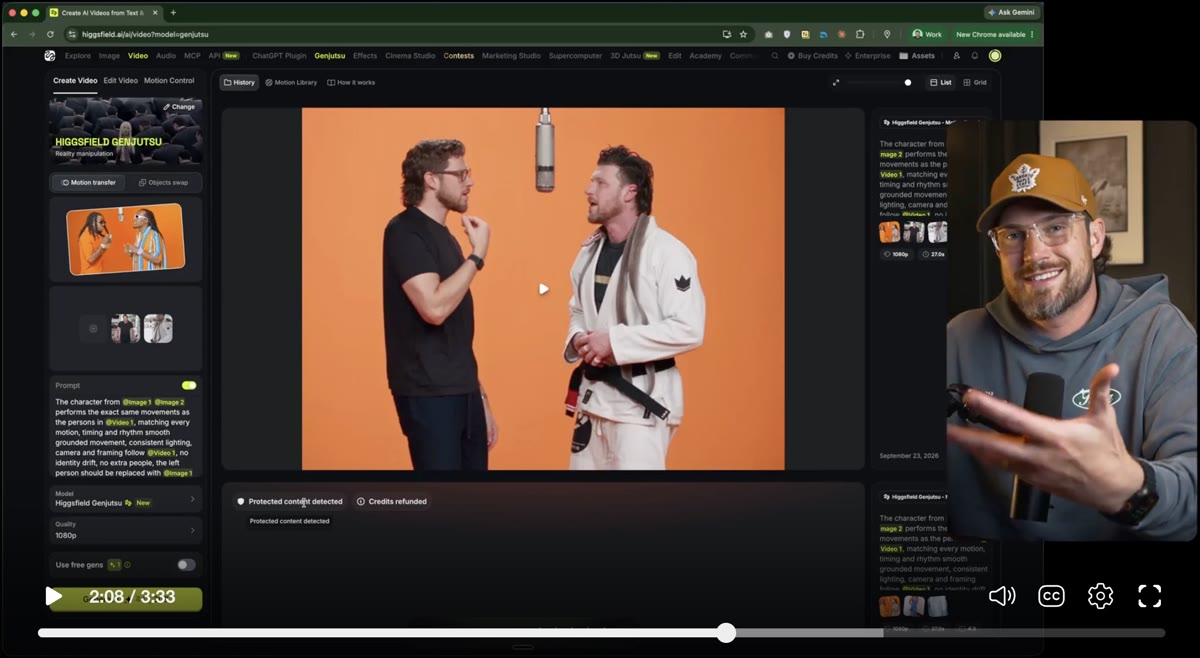
Task: Open the Audio nav item
Action: (166, 56)
